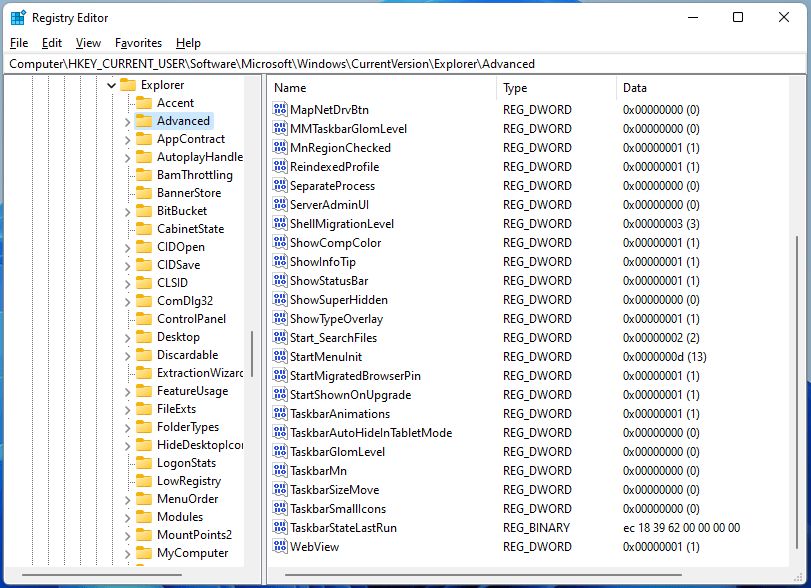811x588 pixels.
Task: Open the Edit menu
Action: 52,43
